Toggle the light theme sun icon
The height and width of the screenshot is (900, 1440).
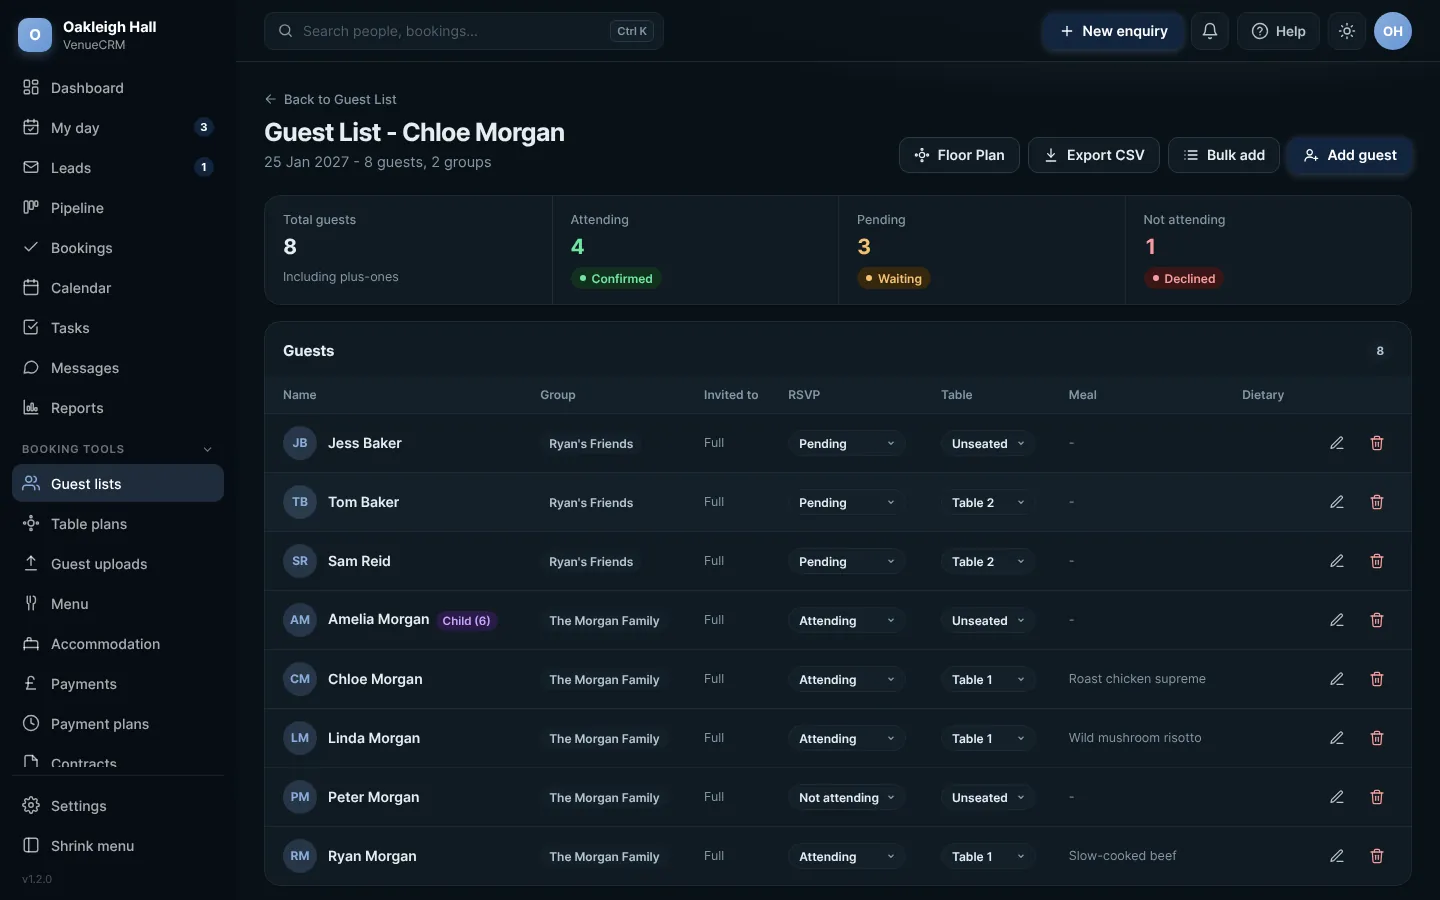(1347, 31)
